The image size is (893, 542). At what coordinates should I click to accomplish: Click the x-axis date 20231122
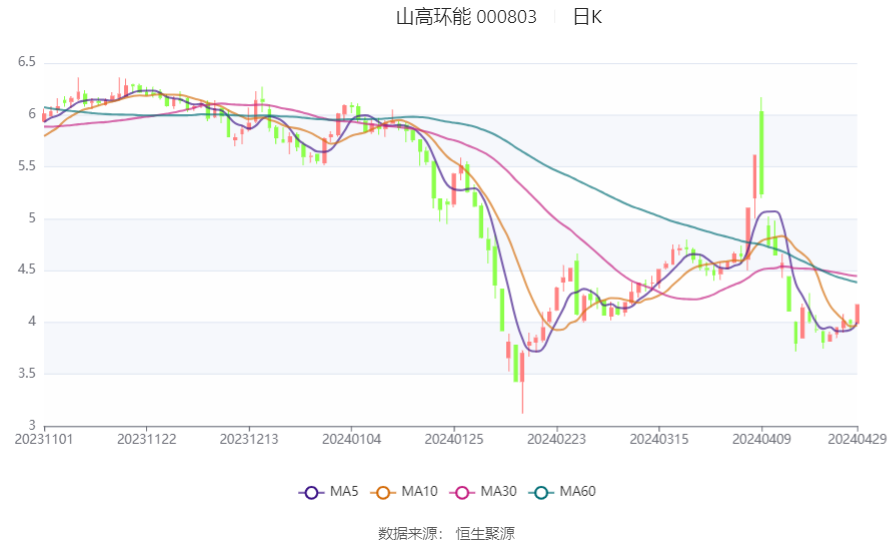[146, 440]
